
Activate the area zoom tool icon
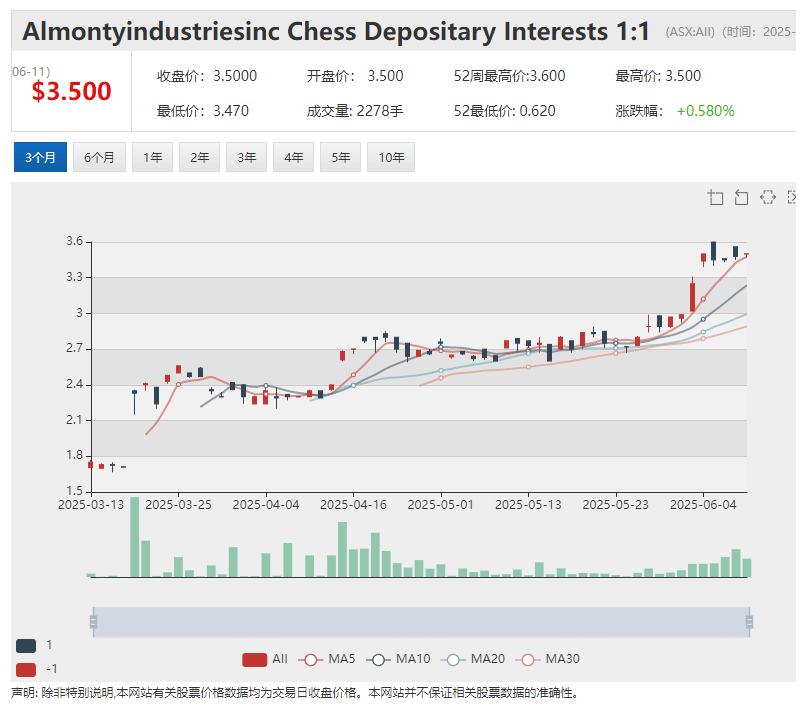(x=715, y=197)
